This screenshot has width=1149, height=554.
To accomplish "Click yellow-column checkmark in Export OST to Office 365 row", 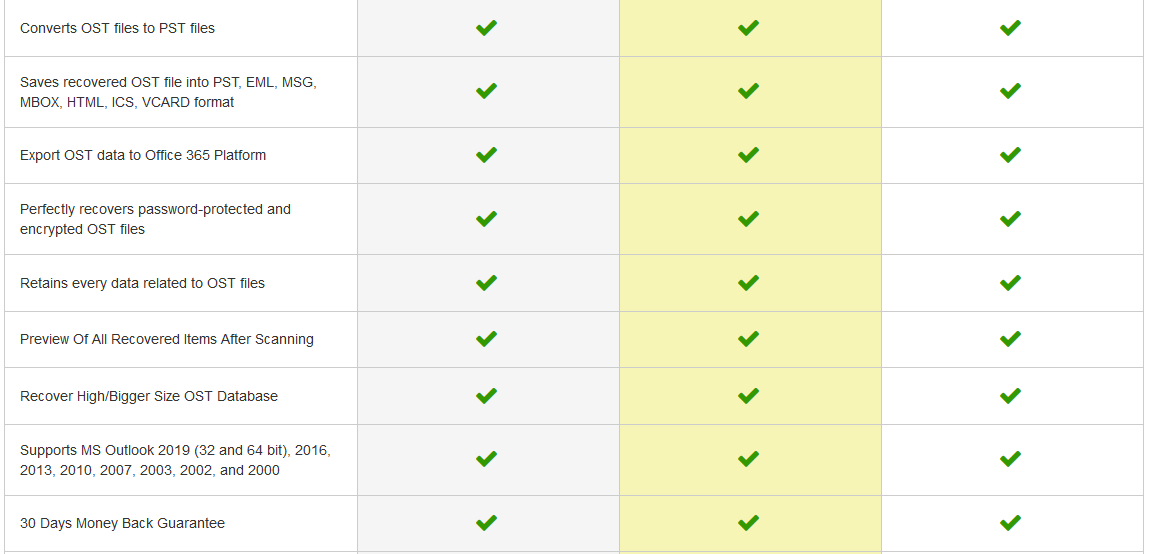I will (x=748, y=155).
